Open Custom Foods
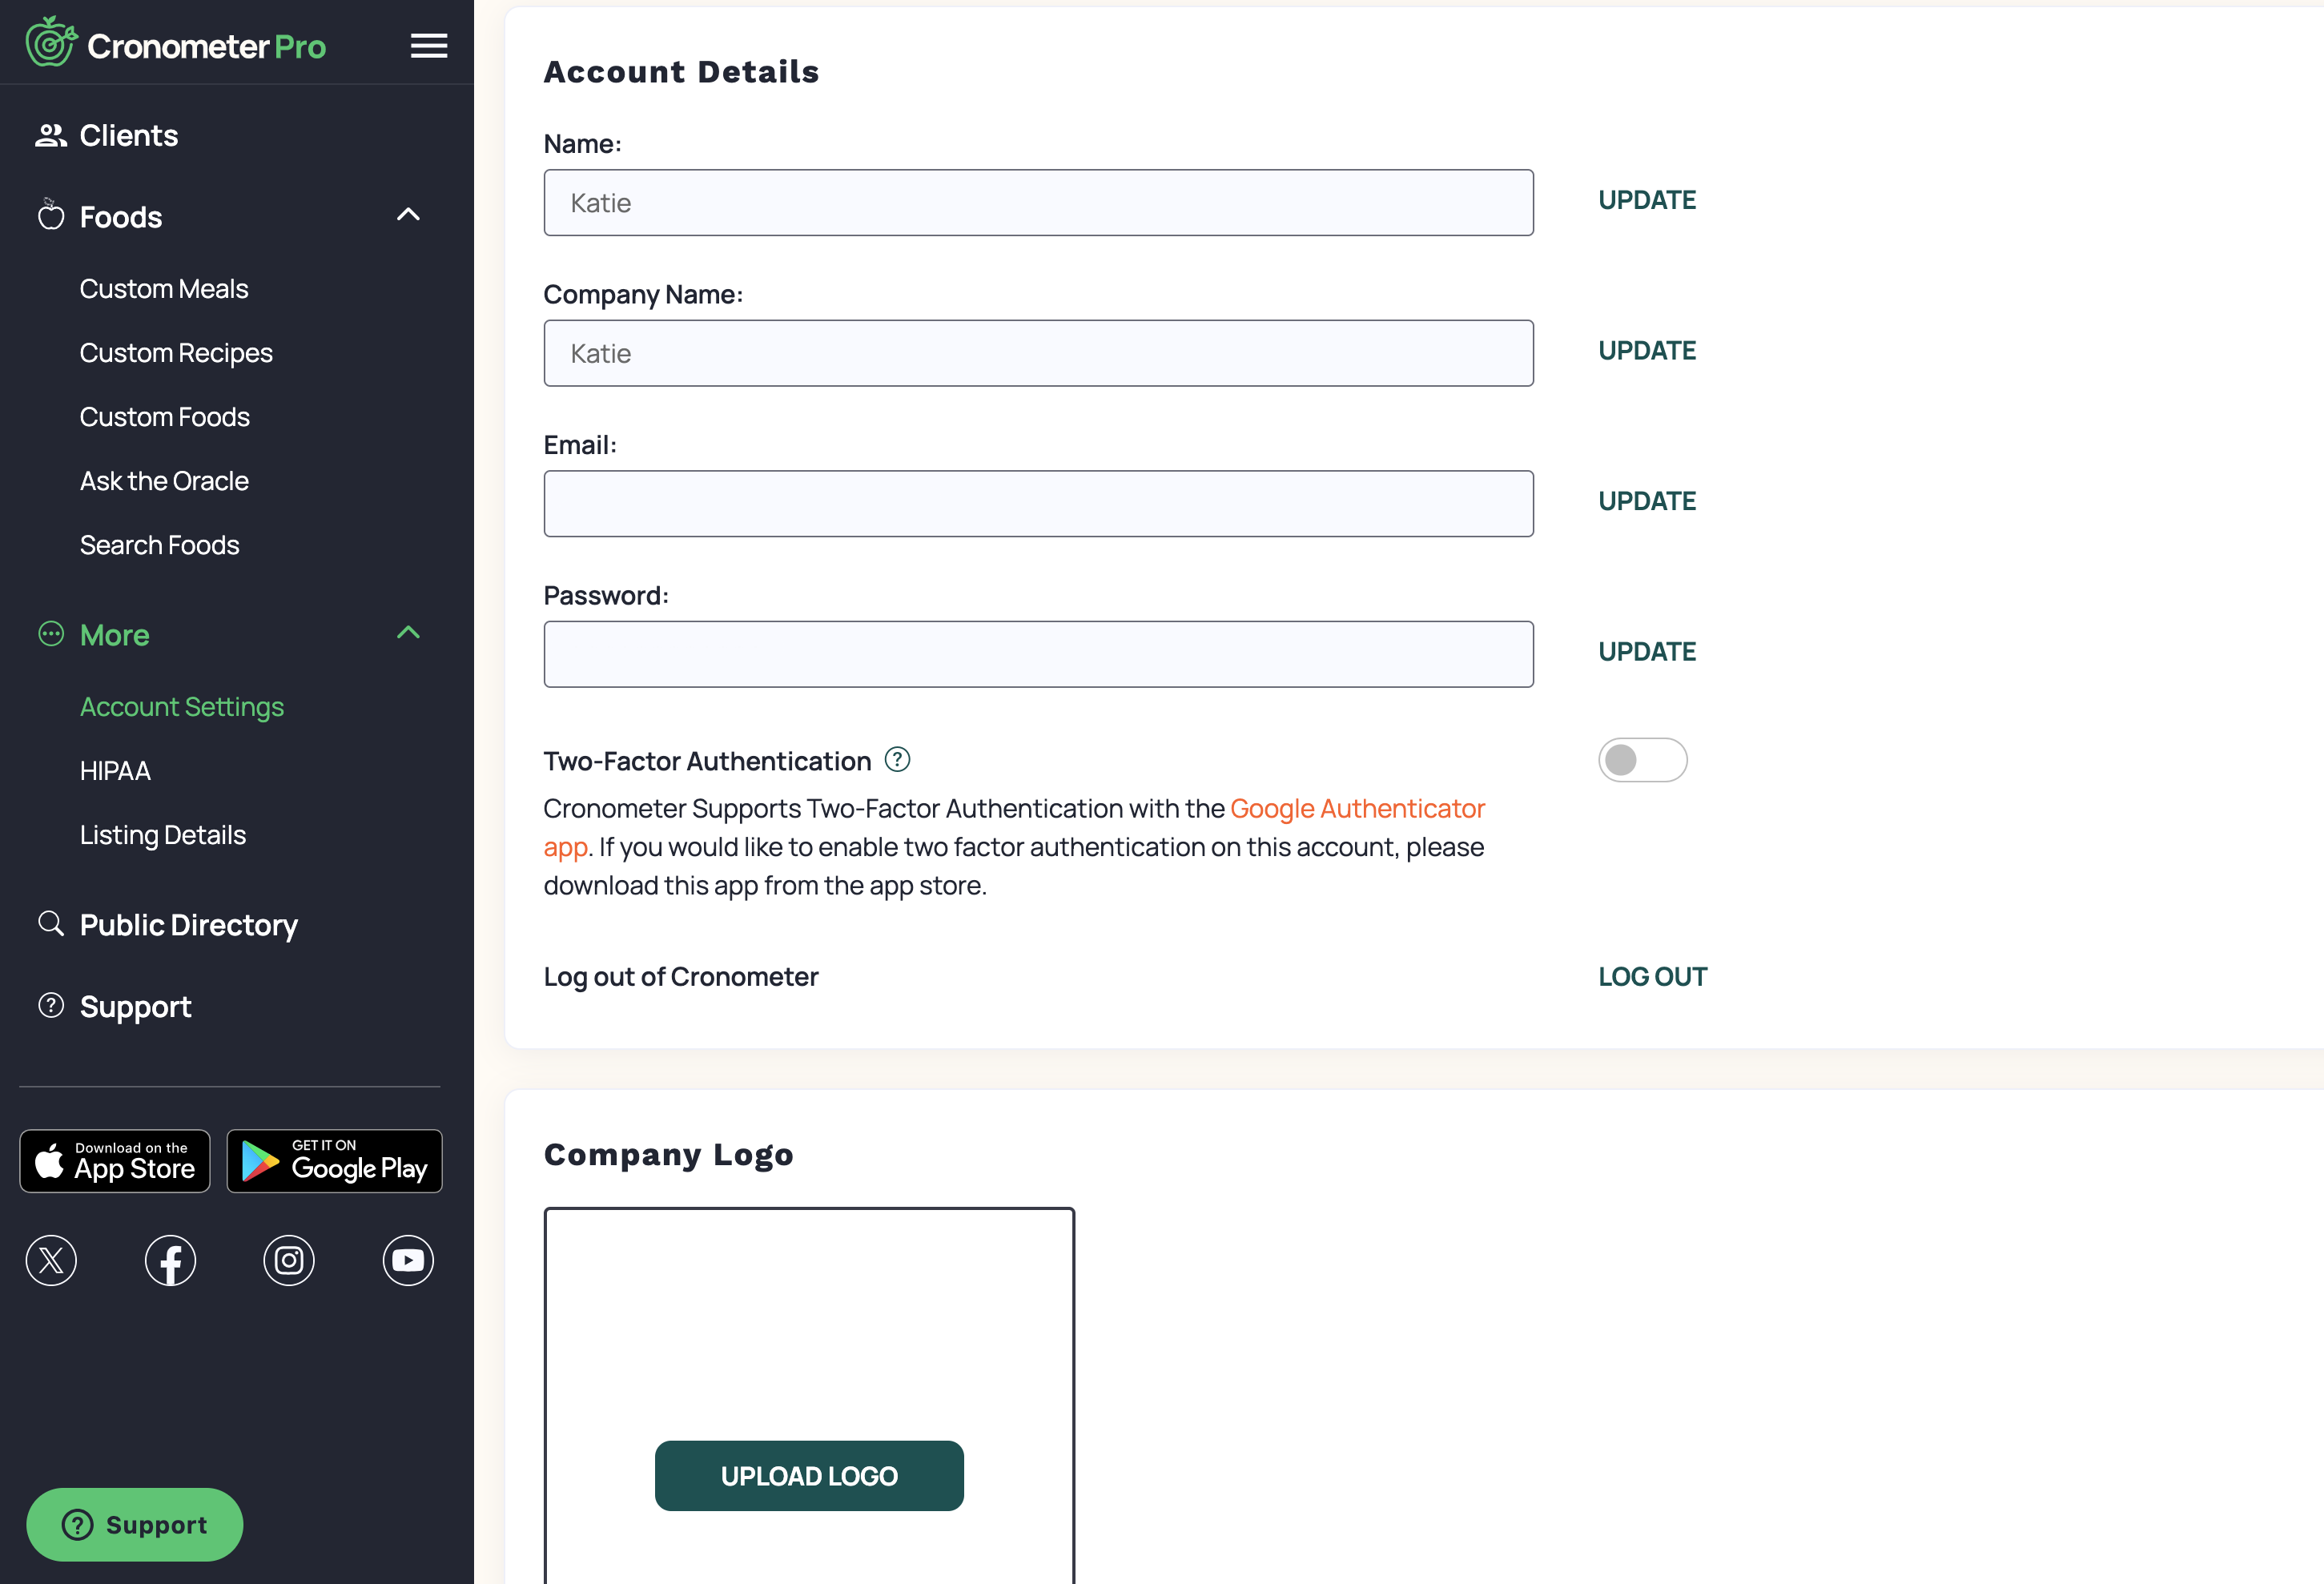The image size is (2324, 1584). click(165, 417)
